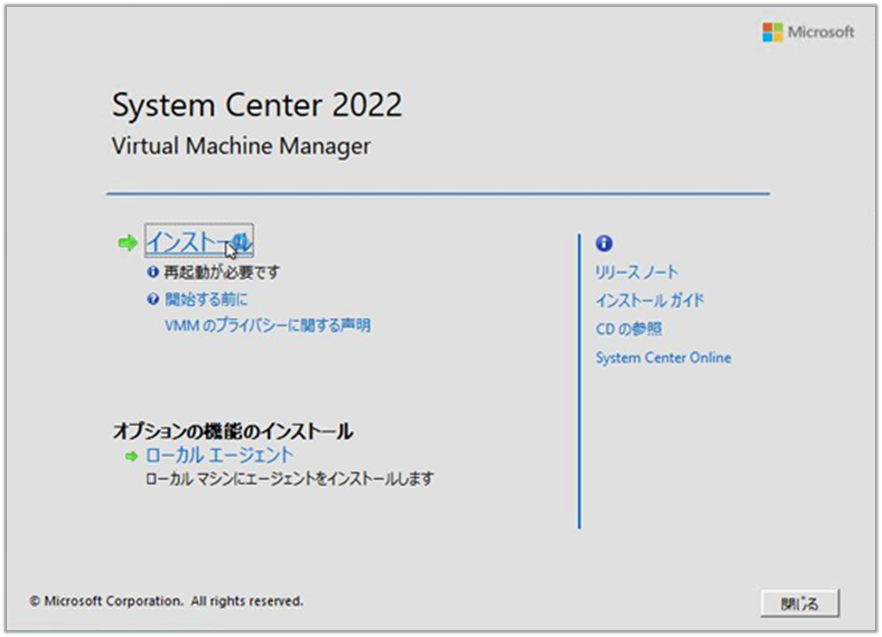The height and width of the screenshot is (637, 882).
Task: Open VMM のプライバシーに関する声明 link
Action: [x=267, y=325]
